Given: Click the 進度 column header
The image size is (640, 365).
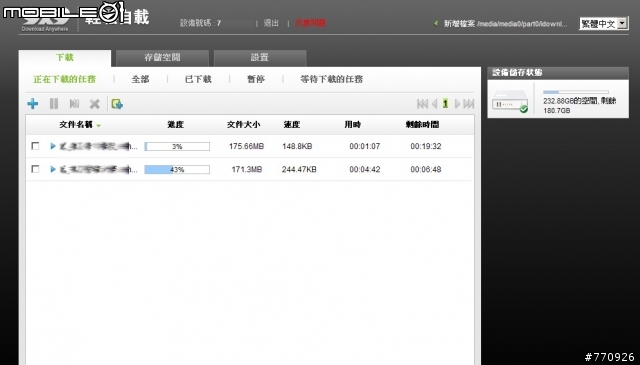Looking at the screenshot, I should (176, 125).
